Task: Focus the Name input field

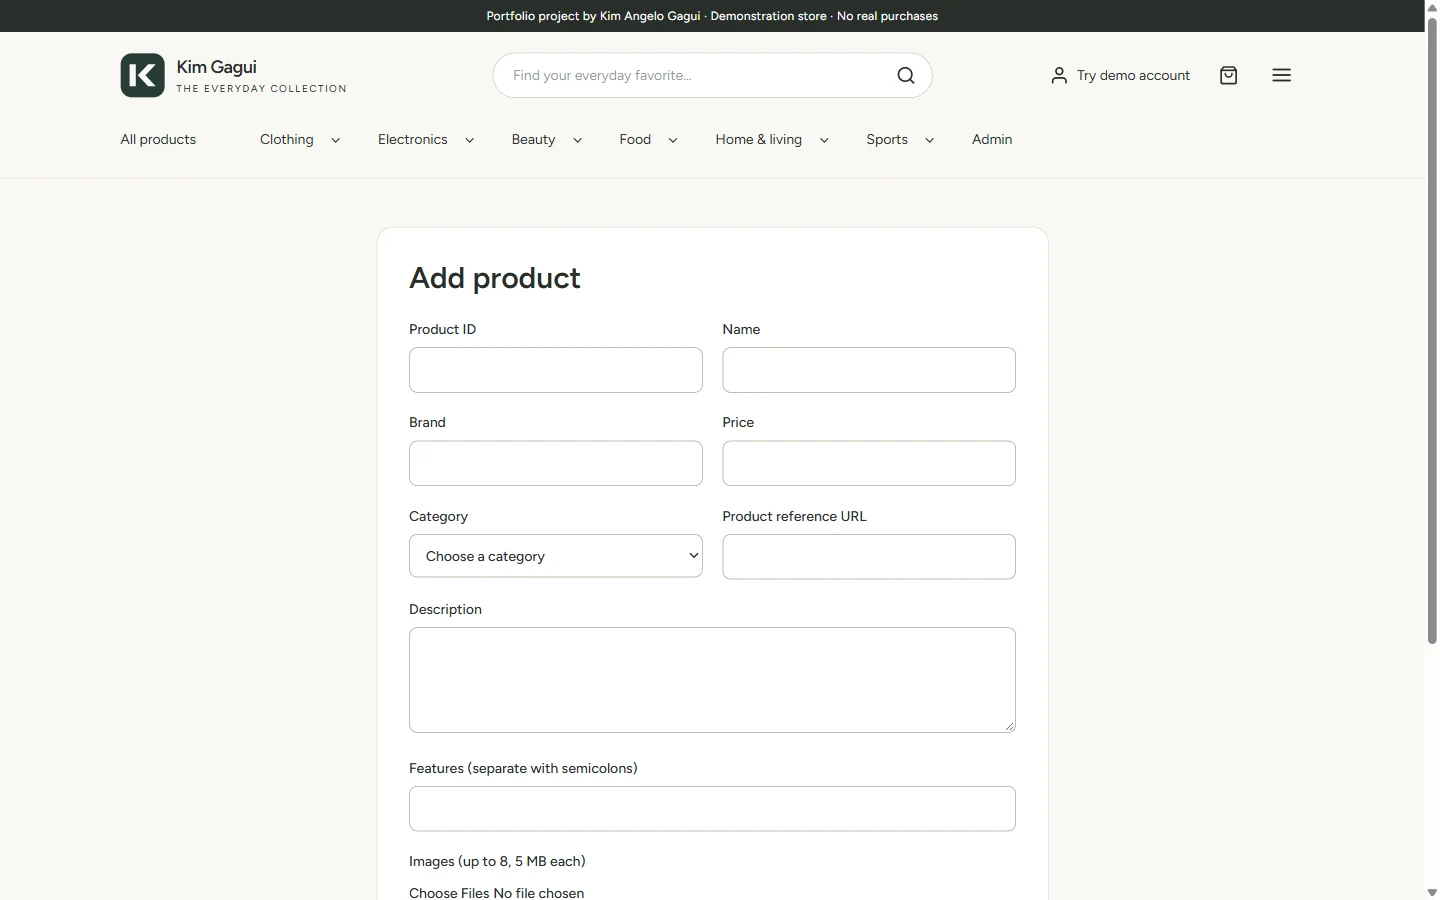Action: 869,370
